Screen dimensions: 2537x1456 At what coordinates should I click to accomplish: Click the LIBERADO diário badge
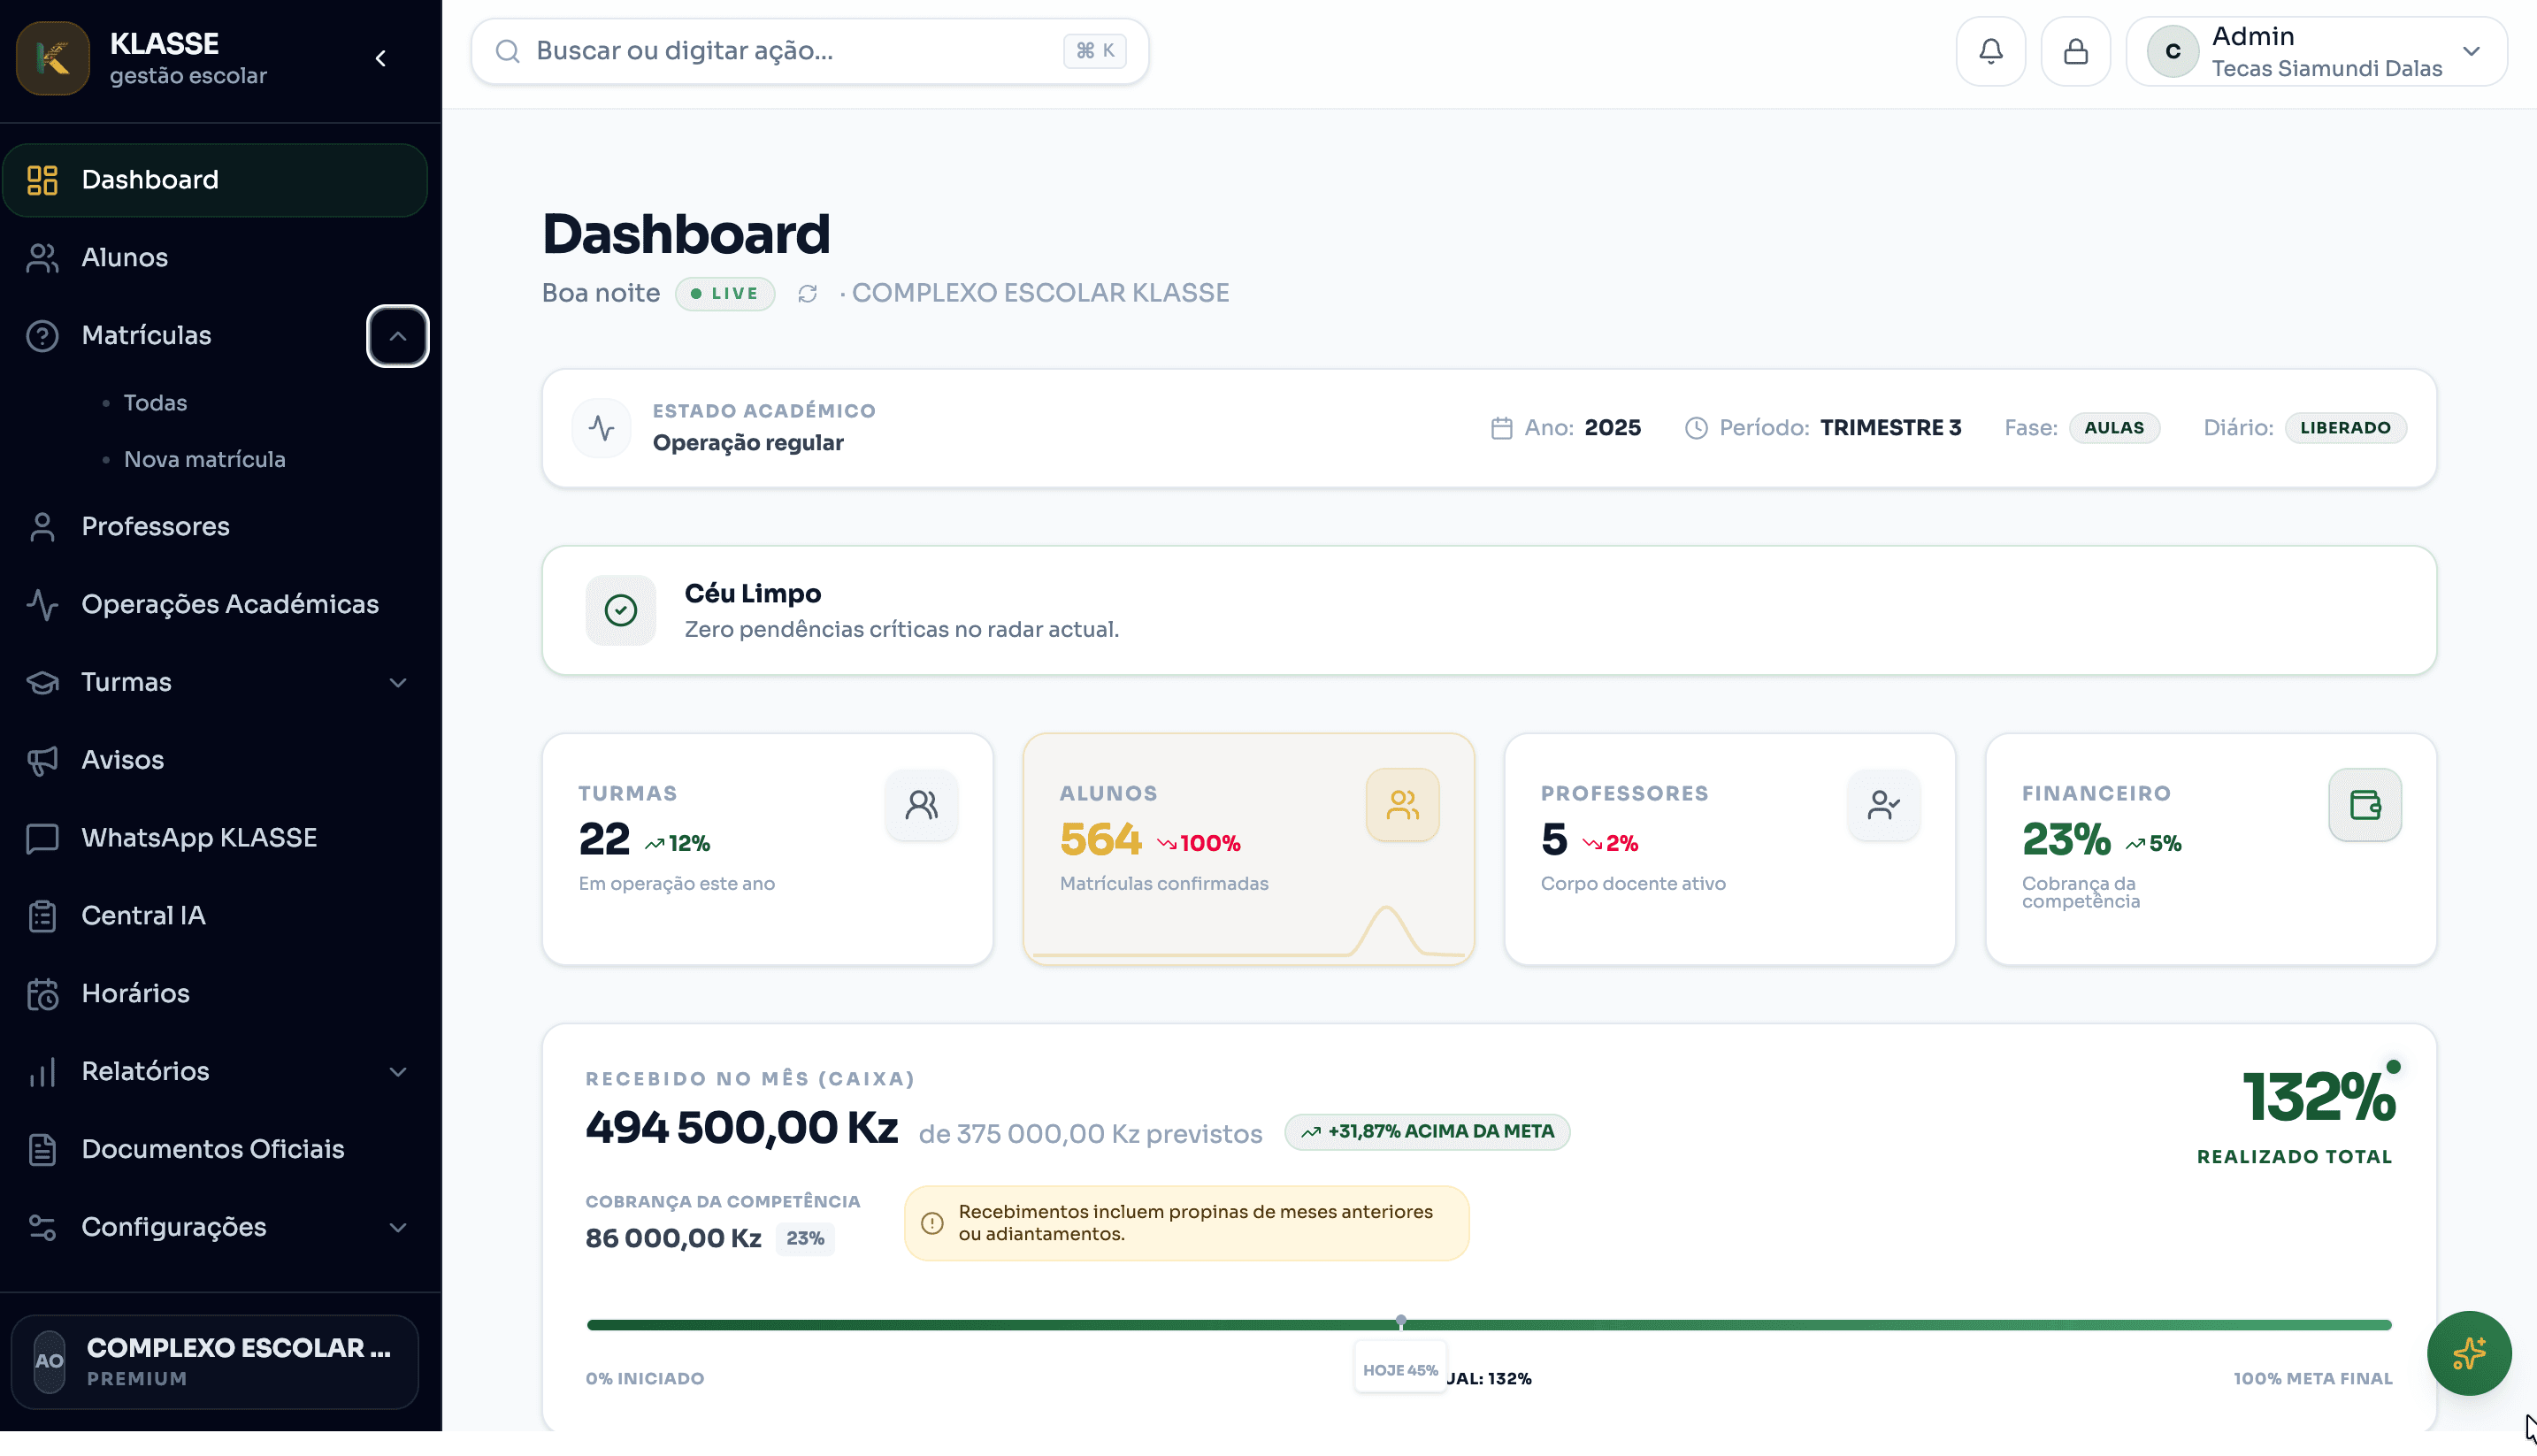[2344, 428]
